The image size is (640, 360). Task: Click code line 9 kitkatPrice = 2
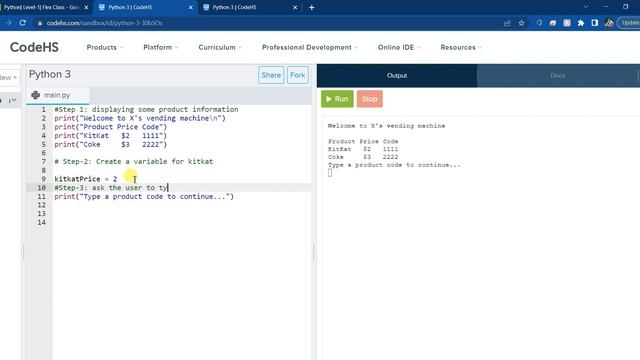[x=86, y=179]
